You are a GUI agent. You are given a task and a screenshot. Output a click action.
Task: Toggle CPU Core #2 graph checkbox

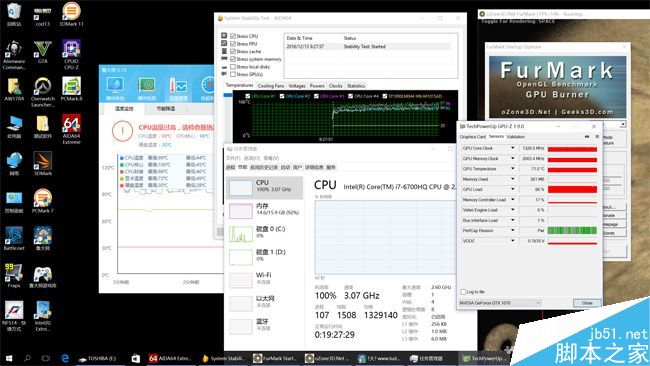(282, 96)
